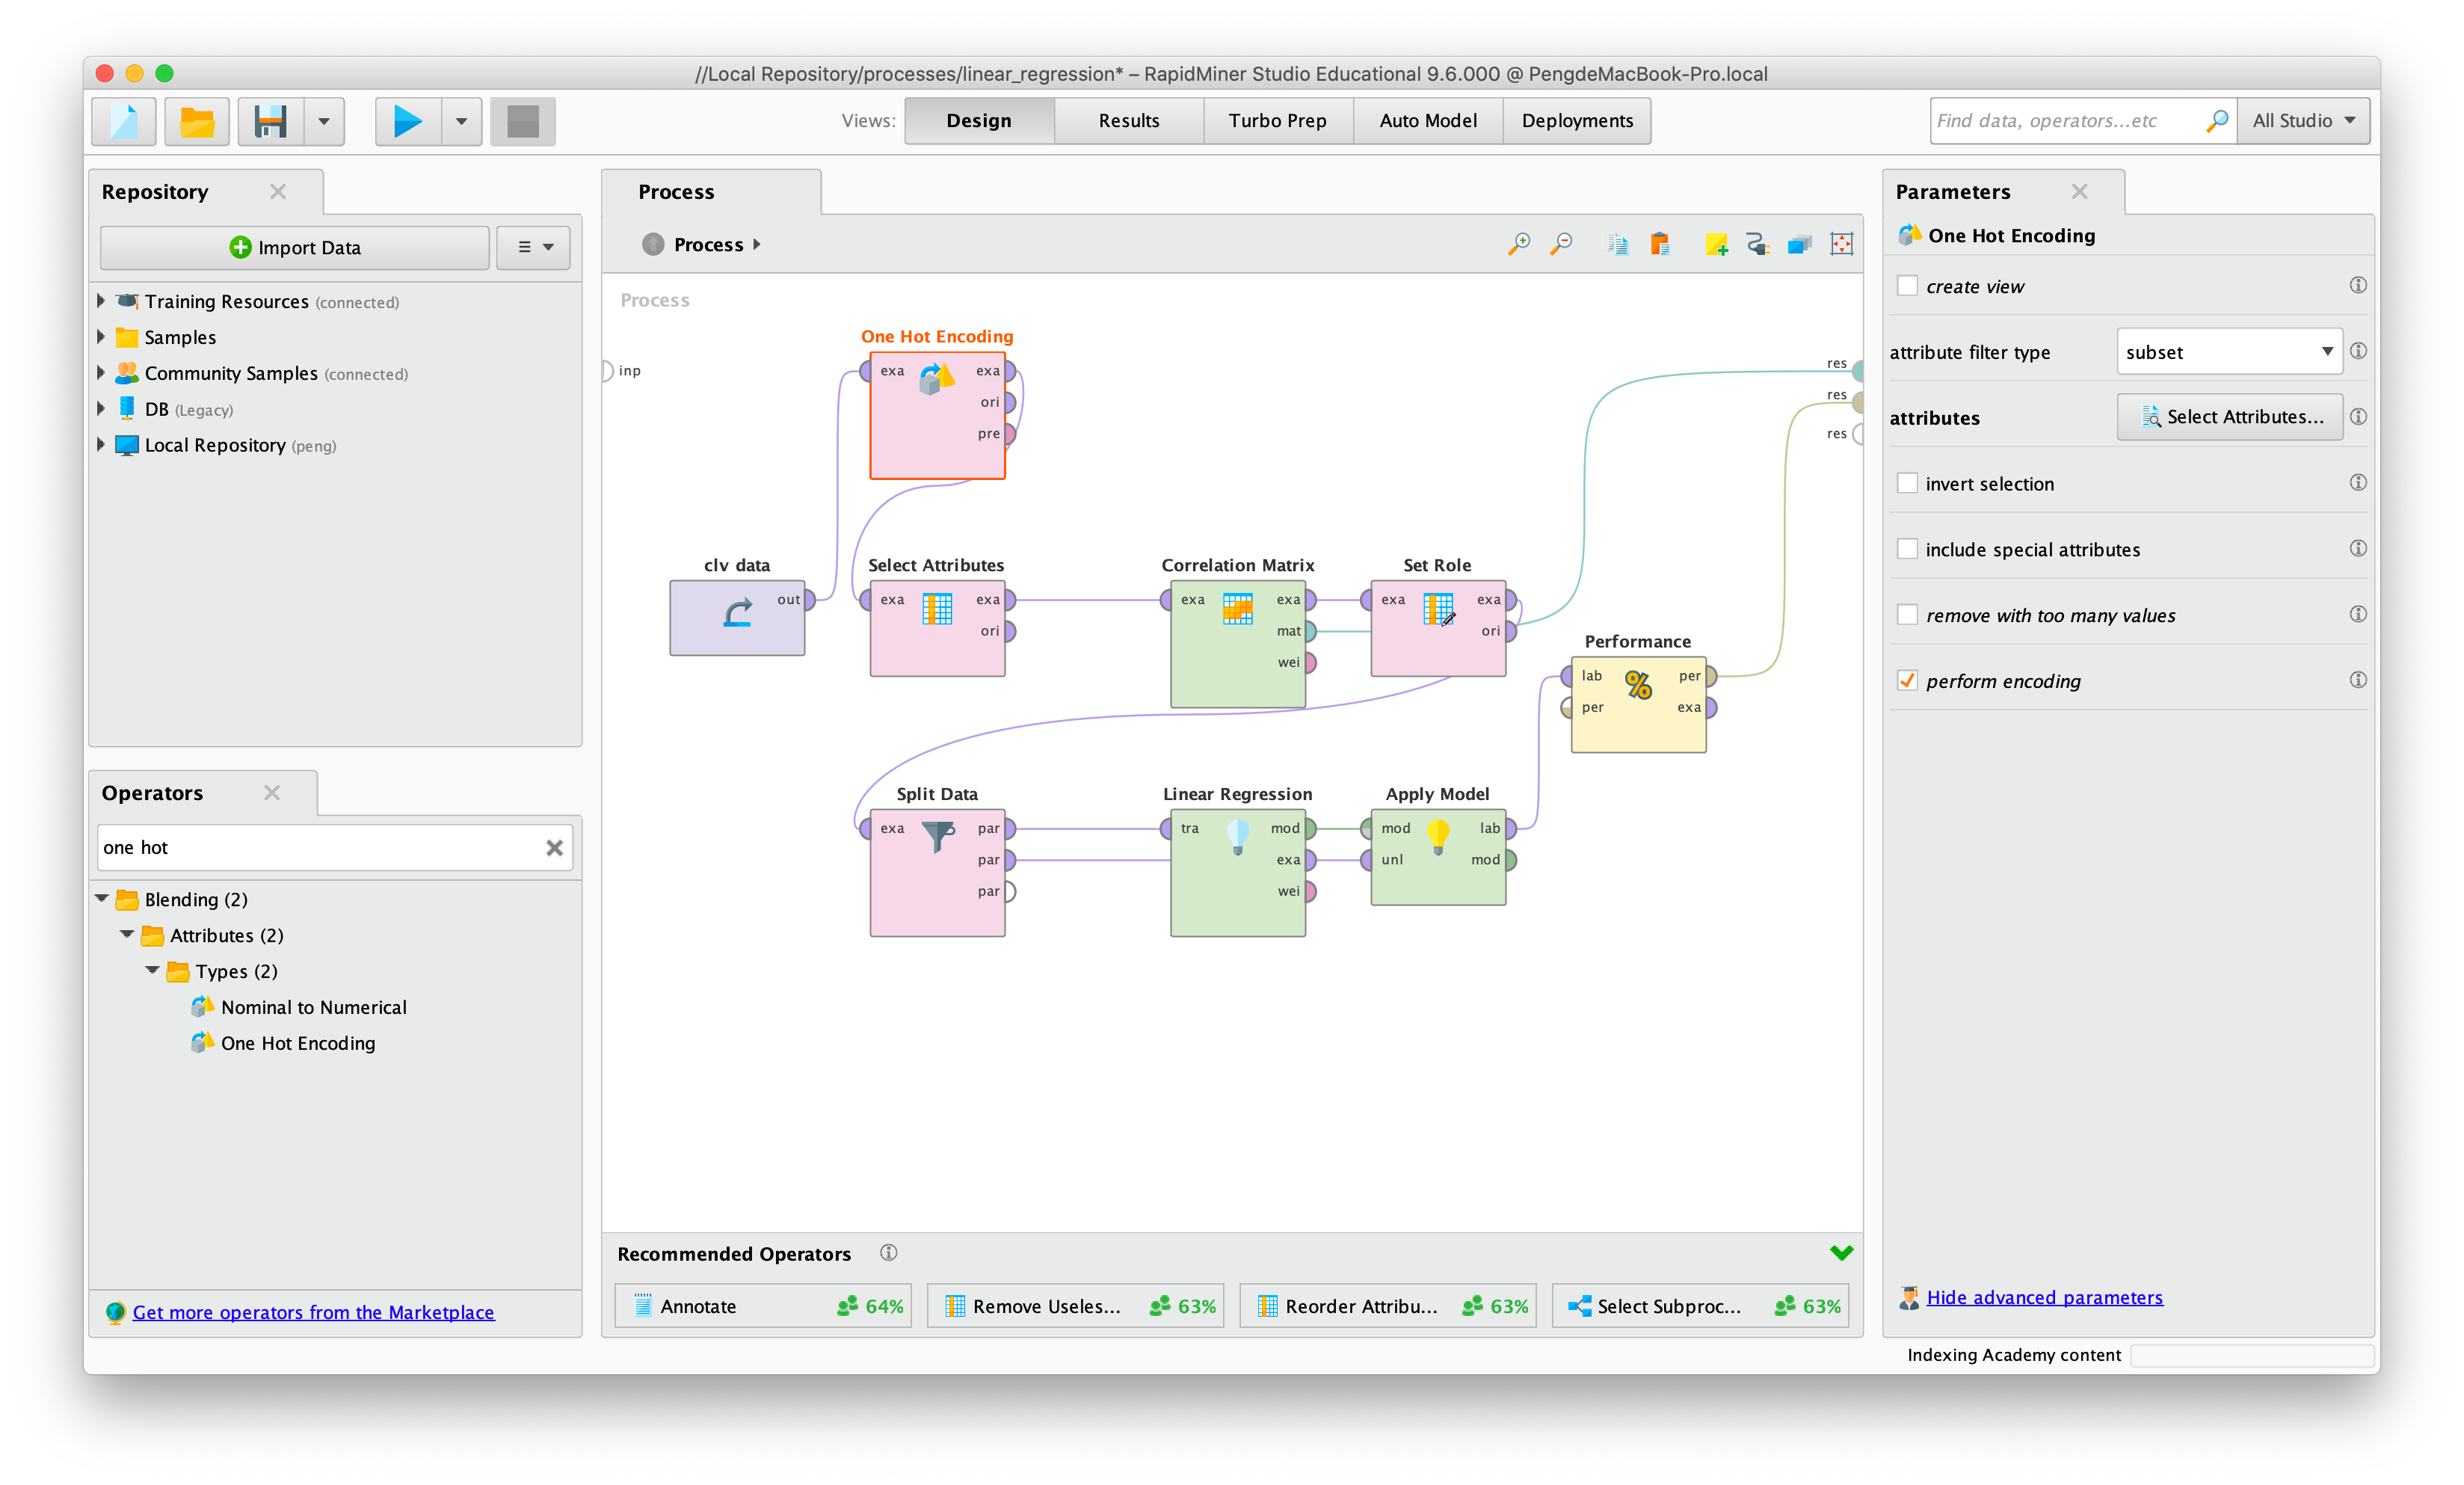This screenshot has width=2464, height=1485.
Task: Click the One Hot Encoding operator icon
Action: tap(937, 380)
